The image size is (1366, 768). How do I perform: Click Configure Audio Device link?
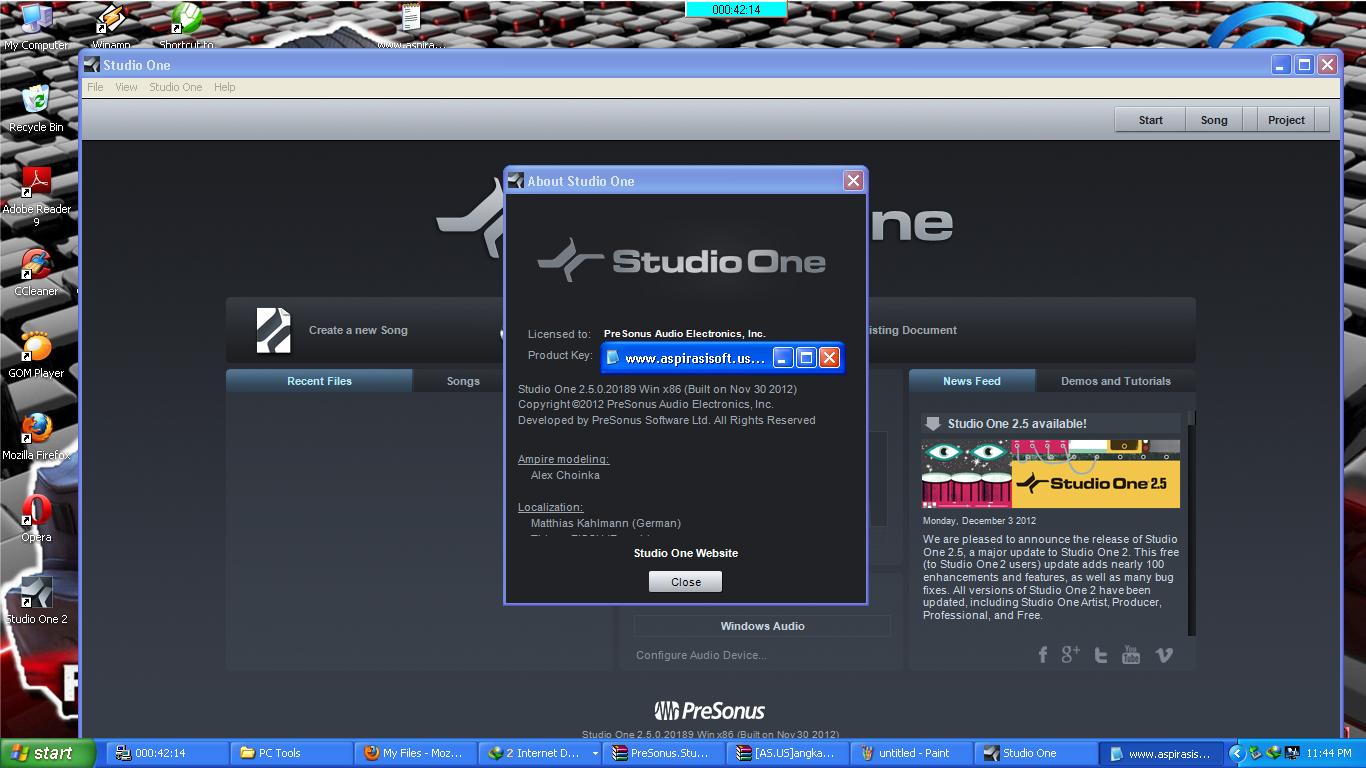[701, 655]
